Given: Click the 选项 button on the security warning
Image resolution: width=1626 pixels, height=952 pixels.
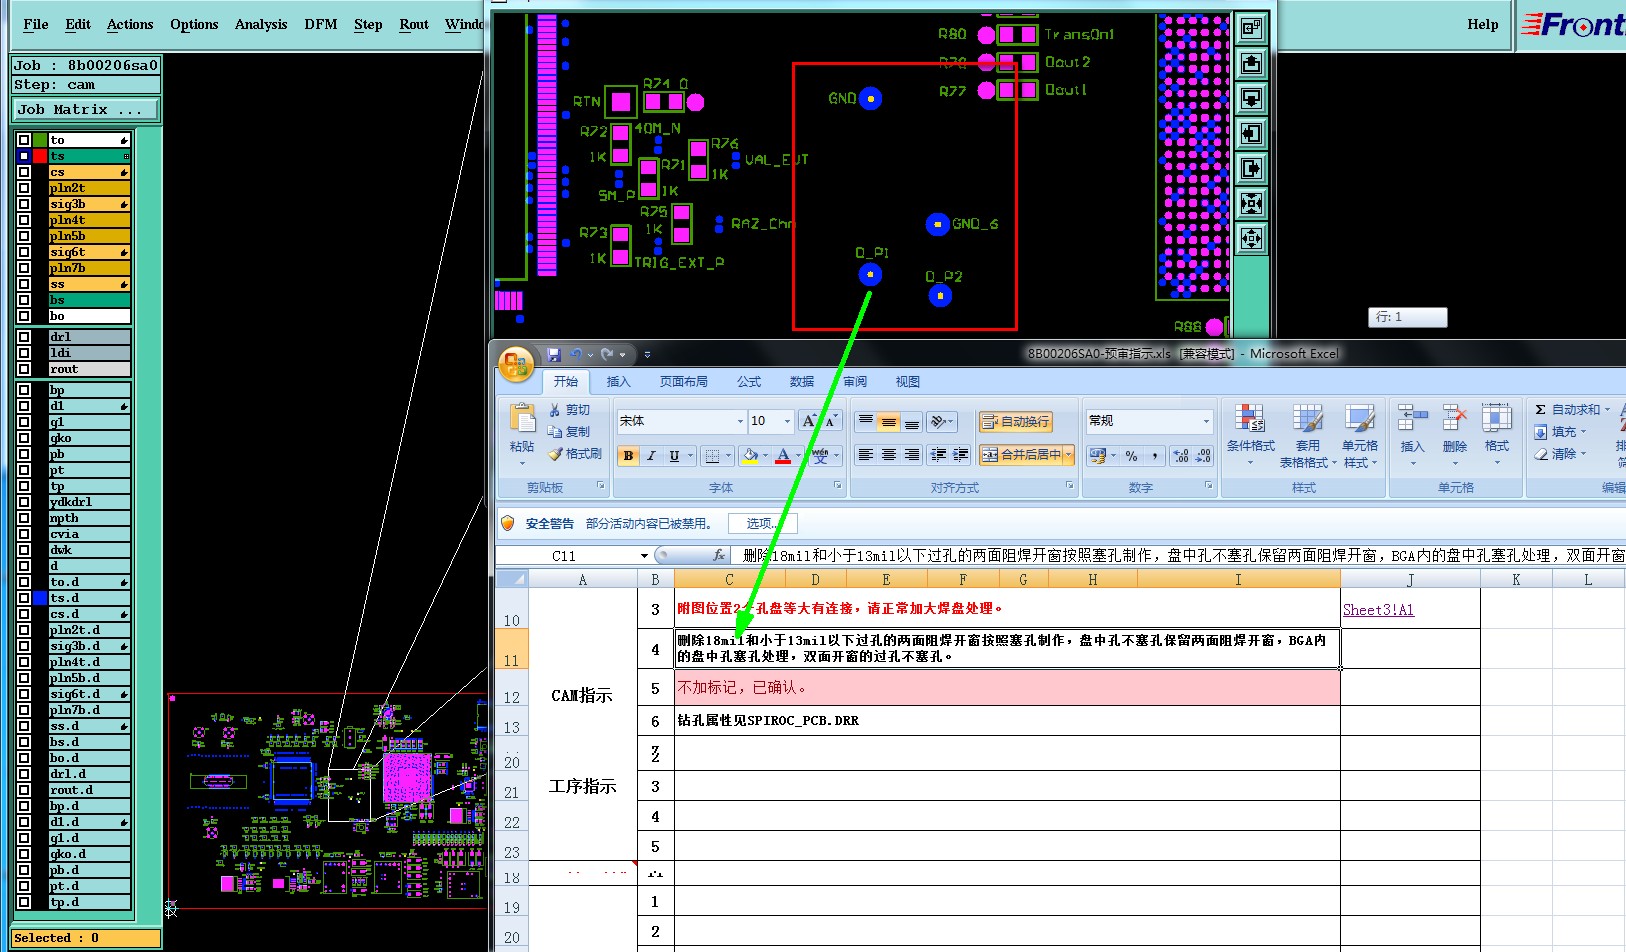Looking at the screenshot, I should click(762, 523).
